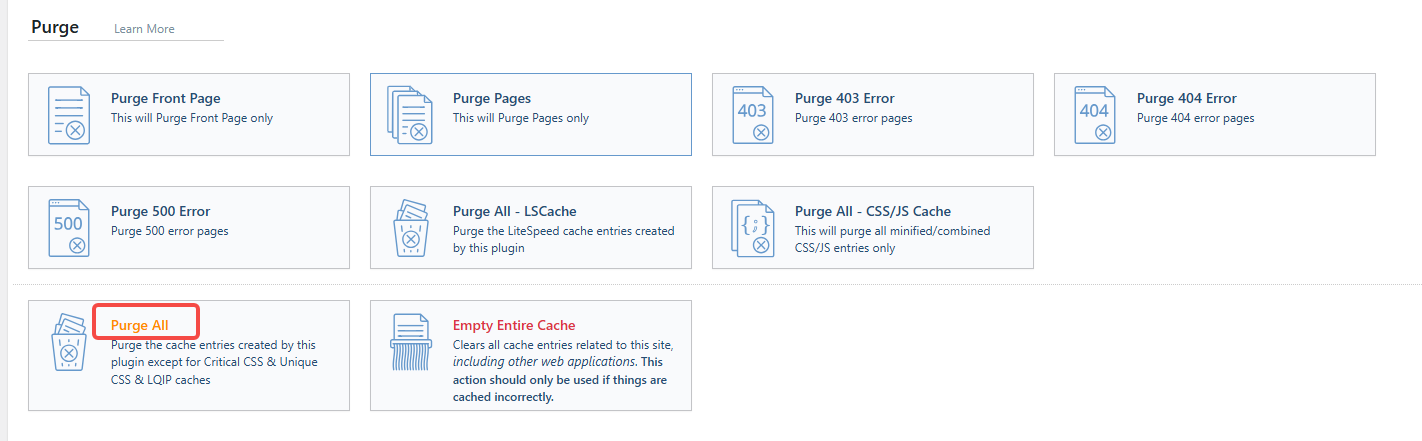The image size is (1422, 441).
Task: Click the Purge 500 Error title
Action: [x=160, y=212]
